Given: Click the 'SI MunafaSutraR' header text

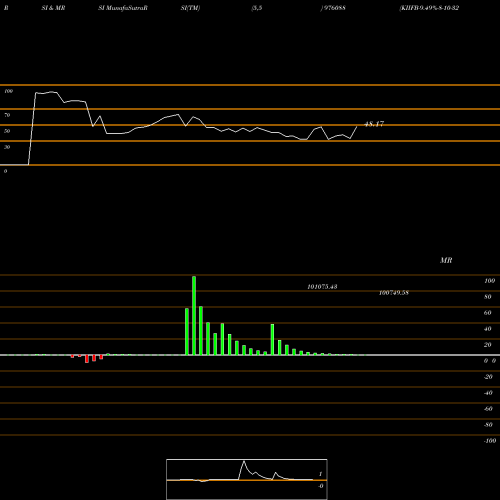Looking at the screenshot, I should [x=123, y=8].
